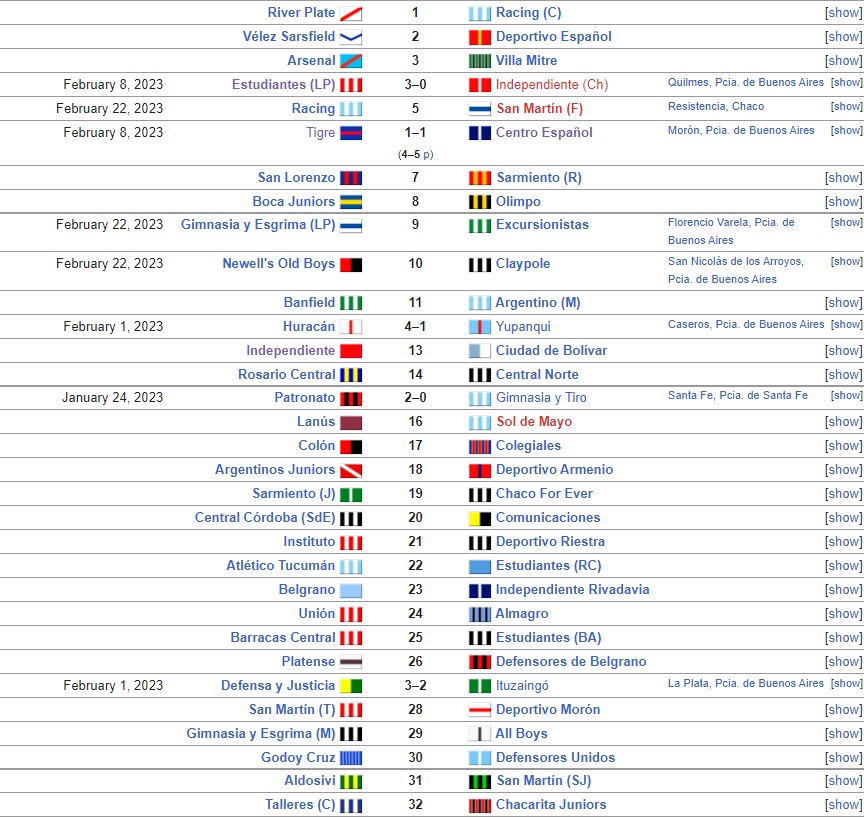Open the Gimnasia y Esgrima (LP) link
The image size is (864, 817).
[x=258, y=225]
